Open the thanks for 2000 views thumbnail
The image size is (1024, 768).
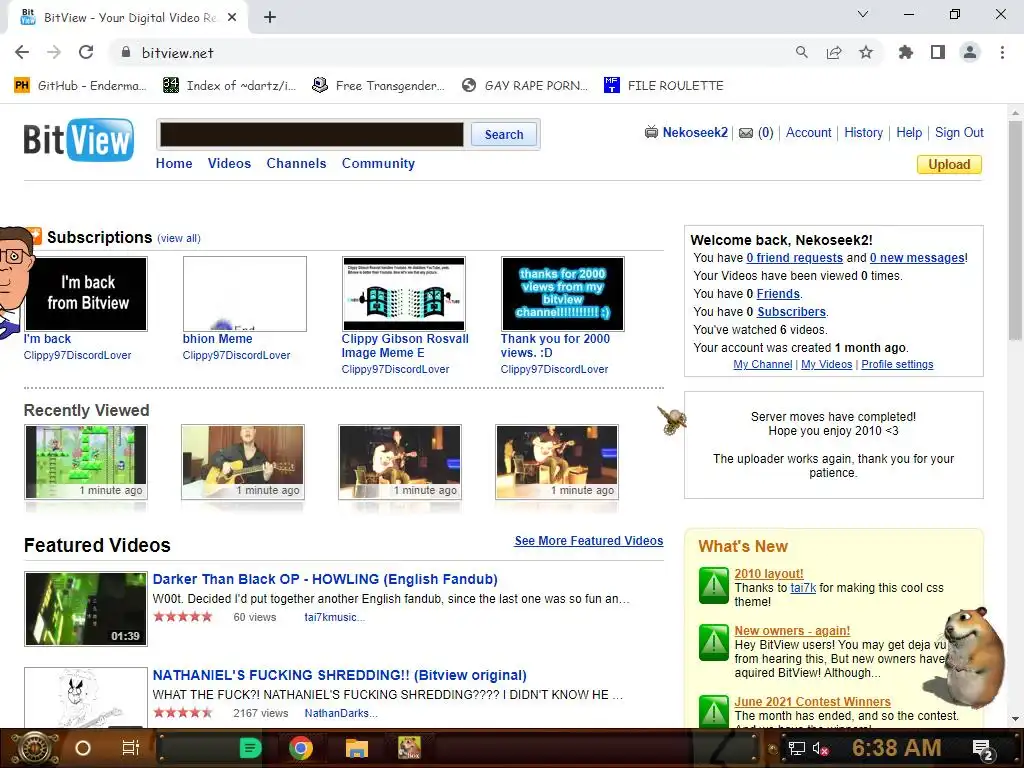[562, 294]
